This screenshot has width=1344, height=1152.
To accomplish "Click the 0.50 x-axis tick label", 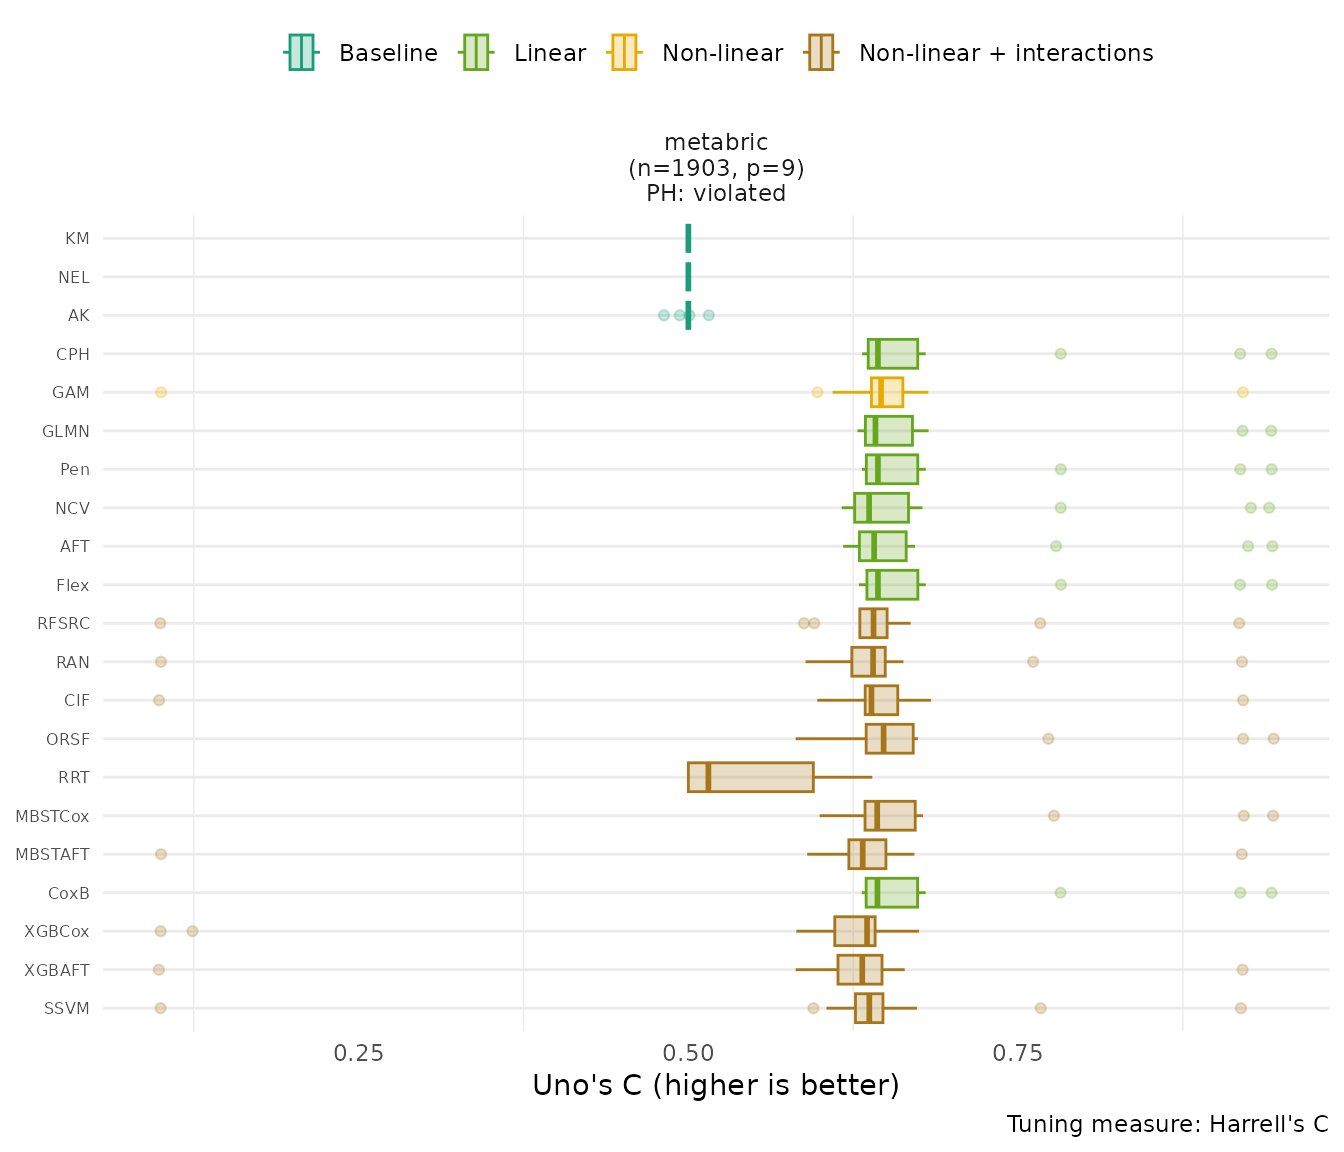I will pyautogui.click(x=688, y=1053).
